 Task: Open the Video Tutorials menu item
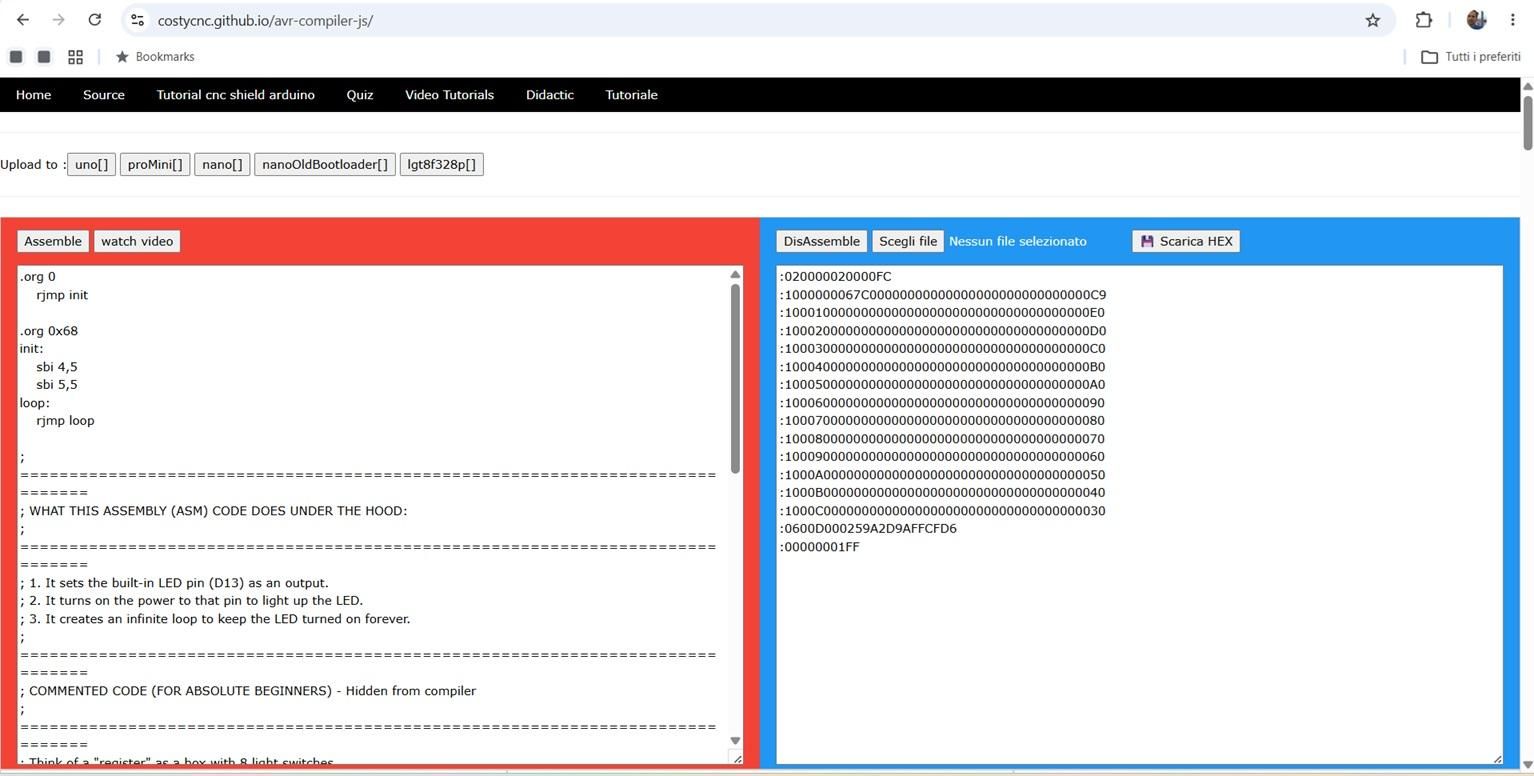pyautogui.click(x=449, y=95)
